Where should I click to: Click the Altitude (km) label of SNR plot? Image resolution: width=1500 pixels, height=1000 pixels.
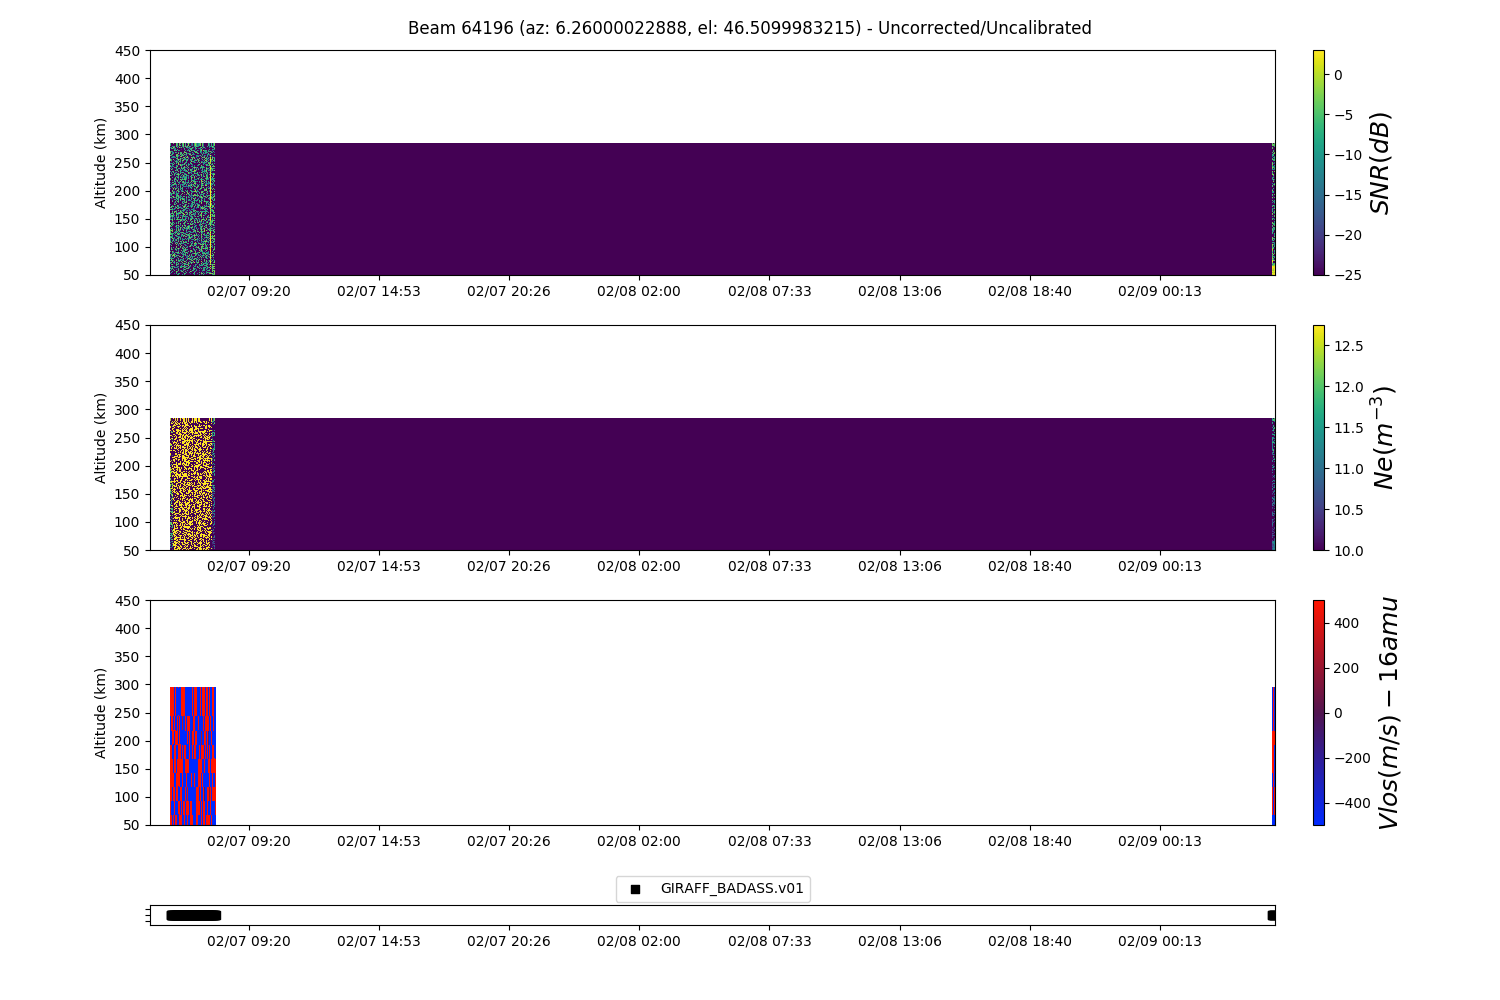[101, 163]
